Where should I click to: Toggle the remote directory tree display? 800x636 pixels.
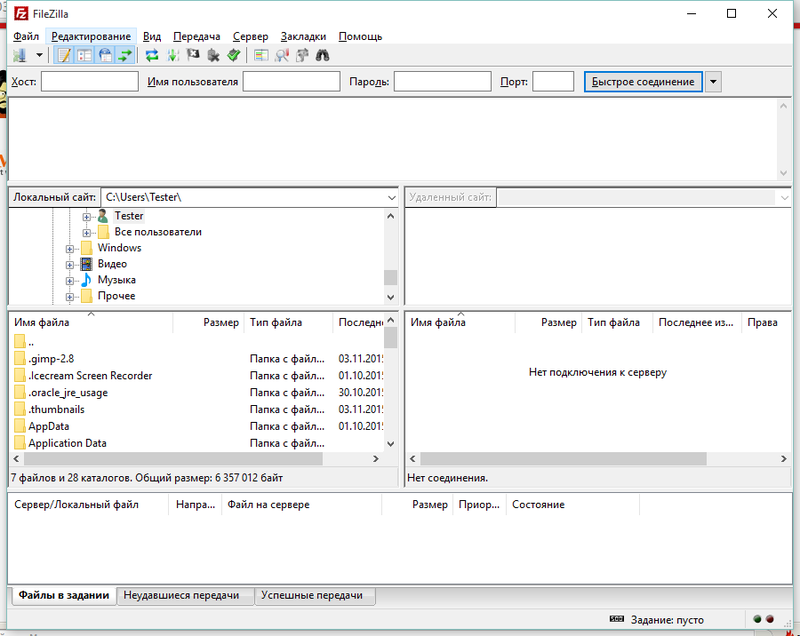tap(105, 55)
